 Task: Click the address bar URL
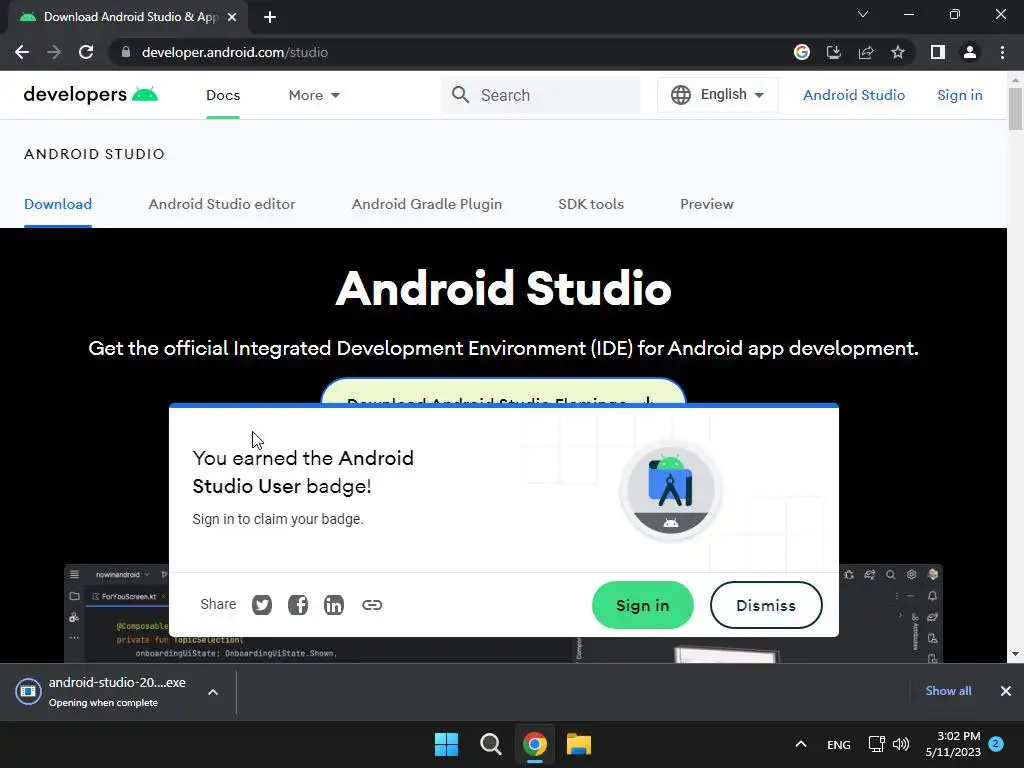click(x=234, y=52)
